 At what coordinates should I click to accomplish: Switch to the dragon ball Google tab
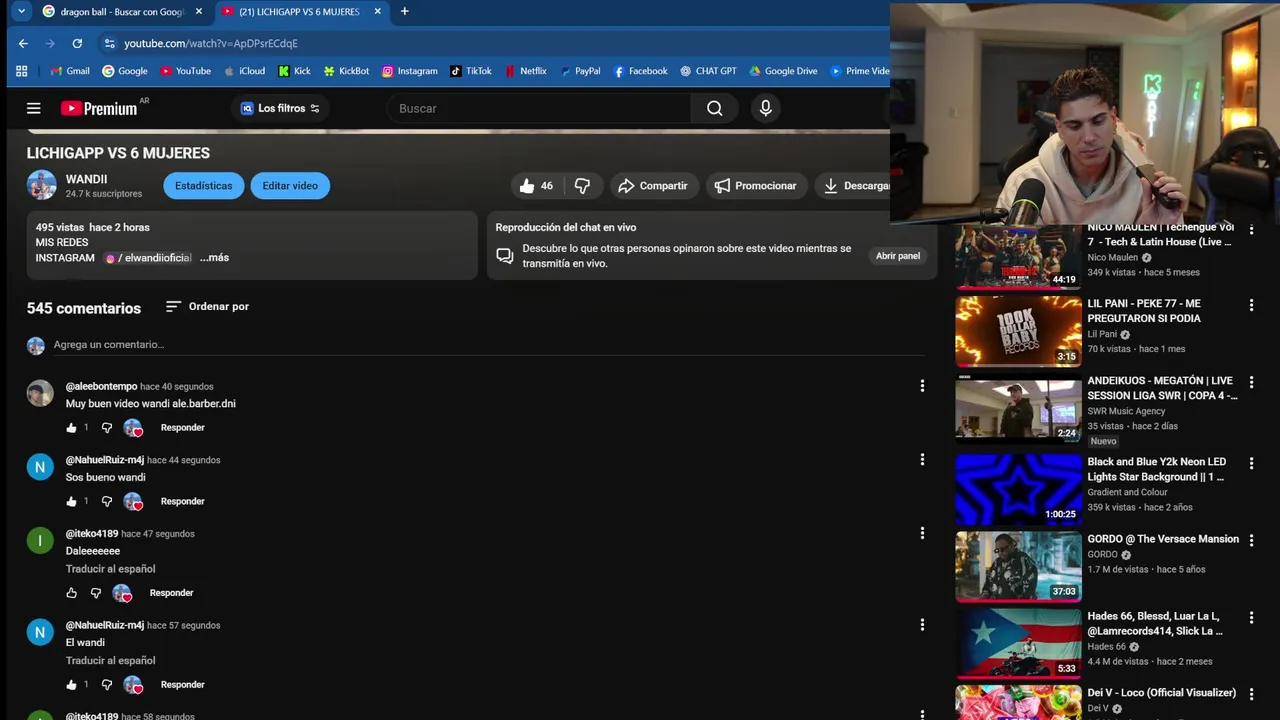tap(116, 12)
